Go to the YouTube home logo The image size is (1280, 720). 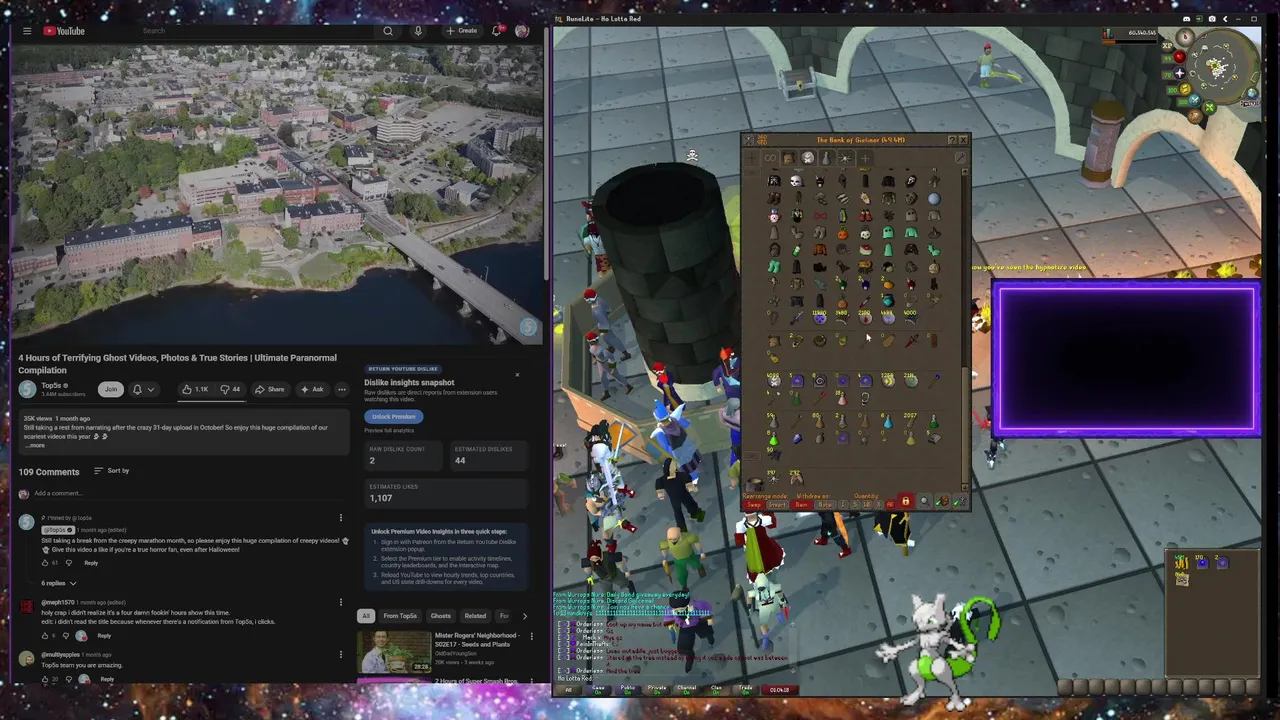pyautogui.click(x=64, y=31)
